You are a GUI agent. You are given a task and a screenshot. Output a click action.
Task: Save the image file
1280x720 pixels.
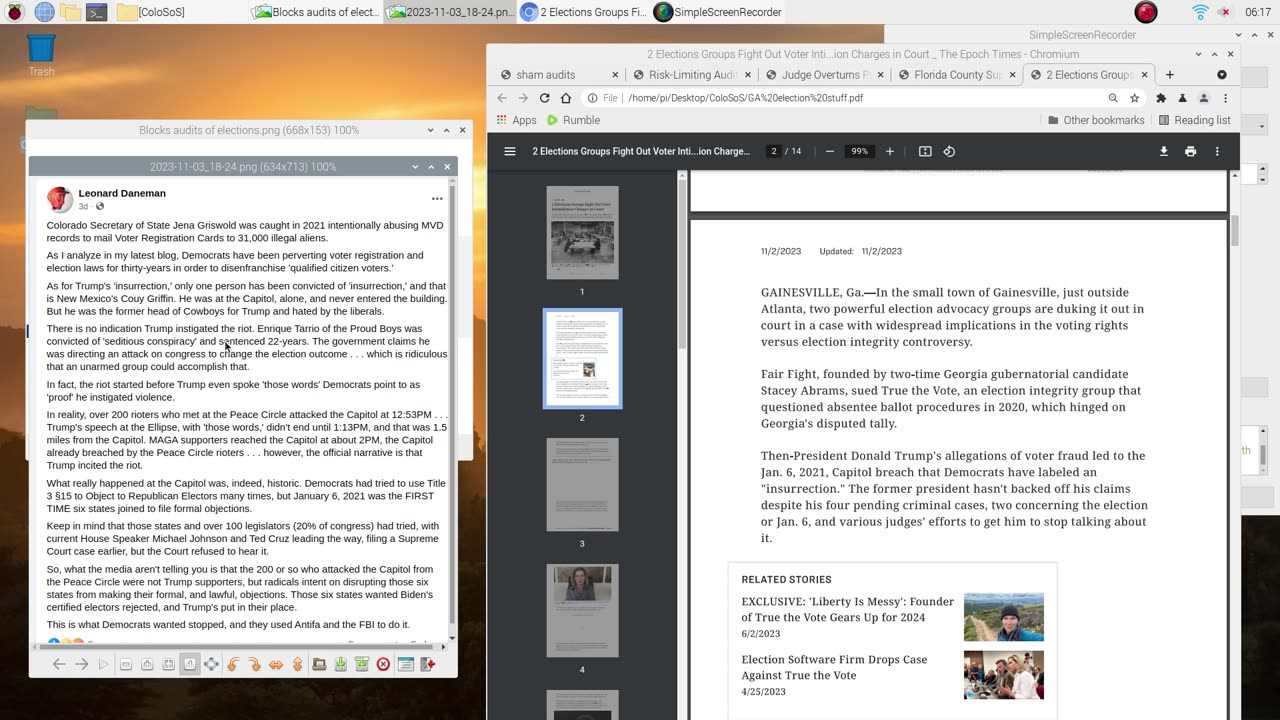(340, 664)
